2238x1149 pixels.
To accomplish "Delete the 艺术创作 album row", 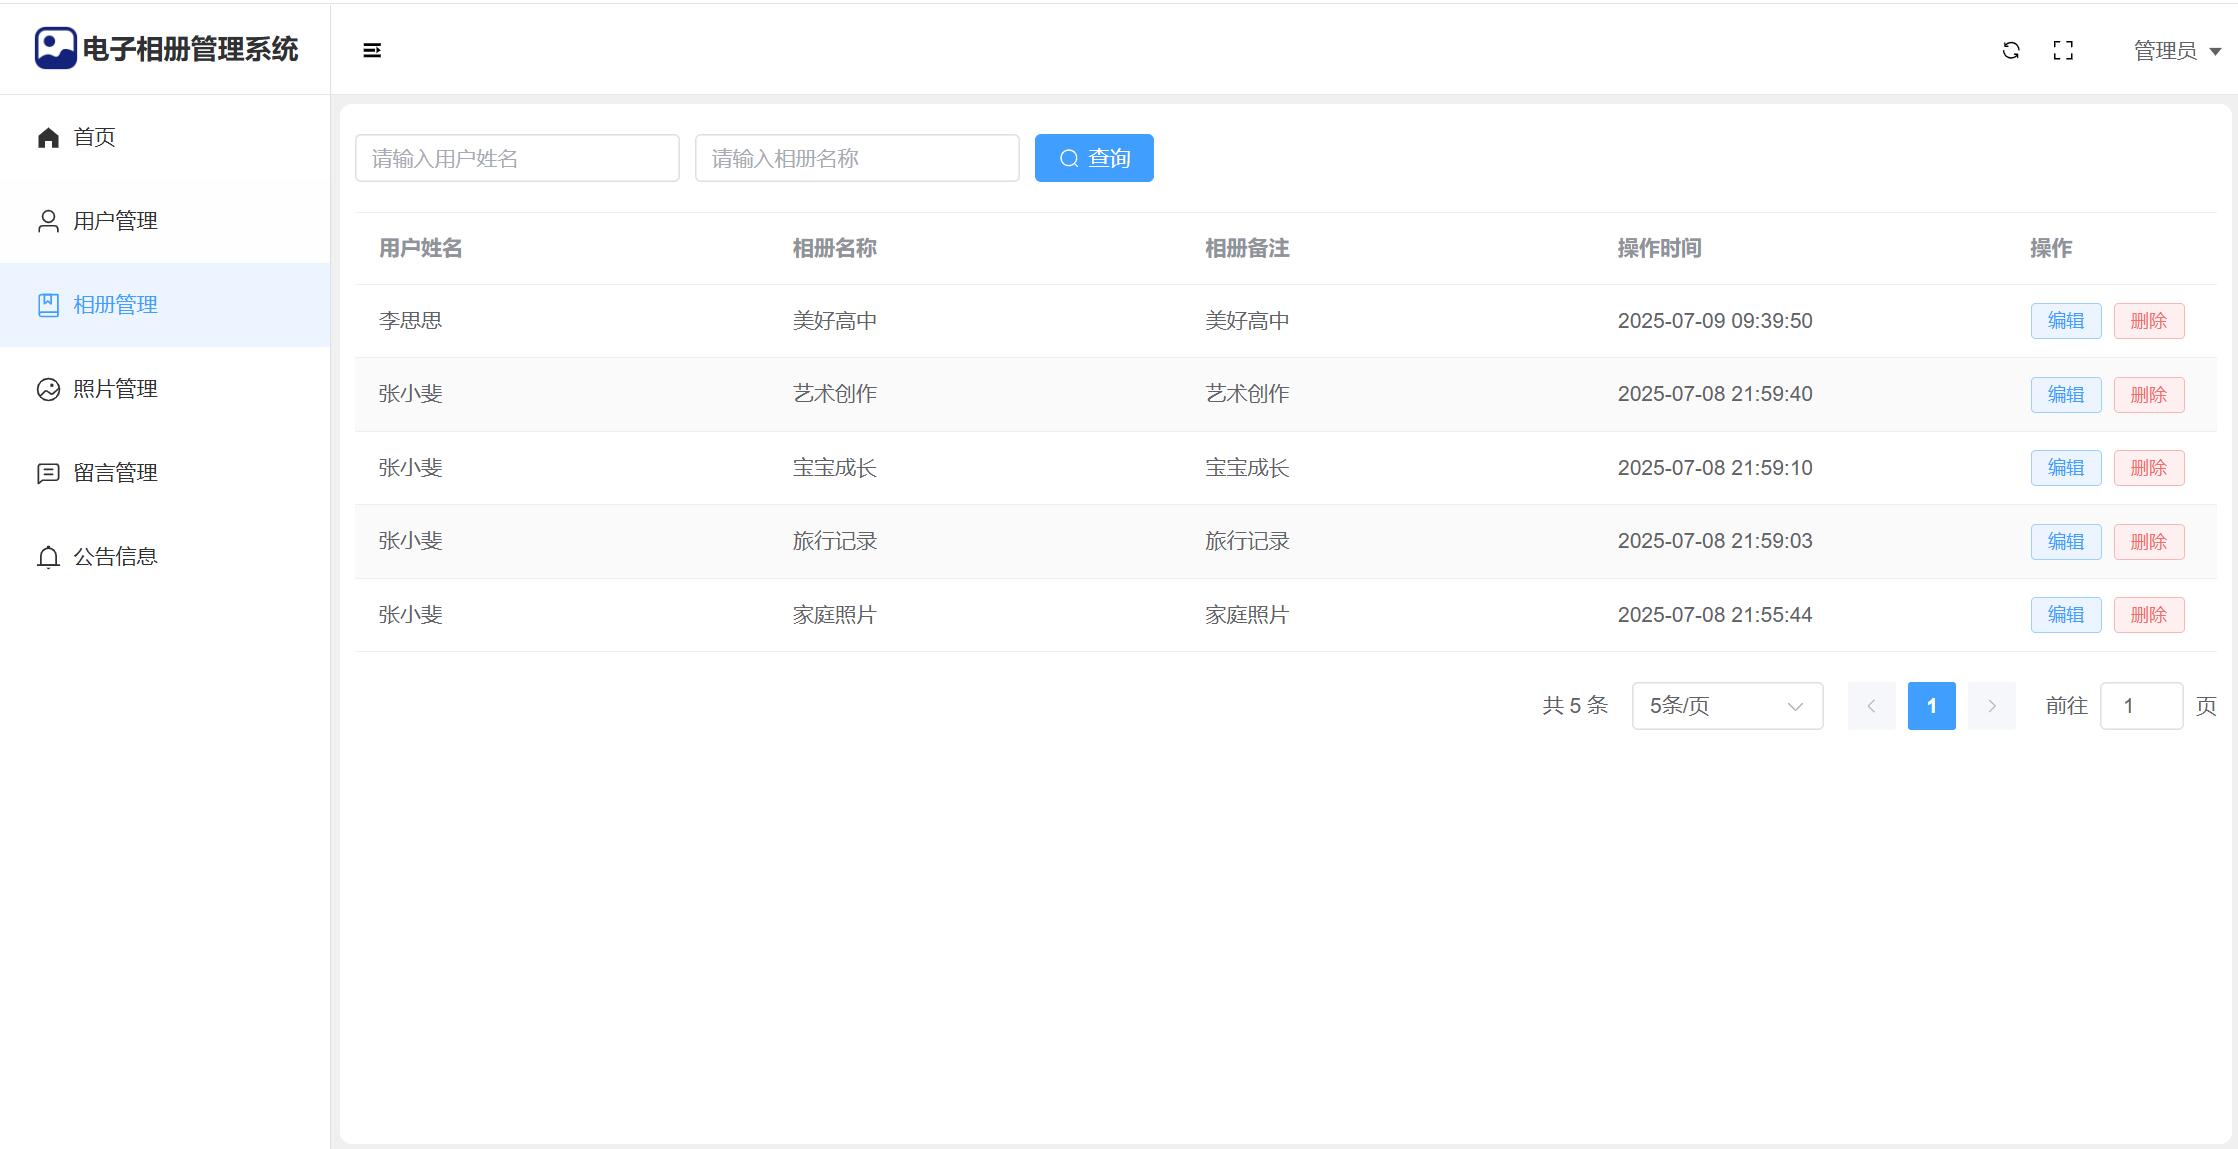I will 2148,395.
